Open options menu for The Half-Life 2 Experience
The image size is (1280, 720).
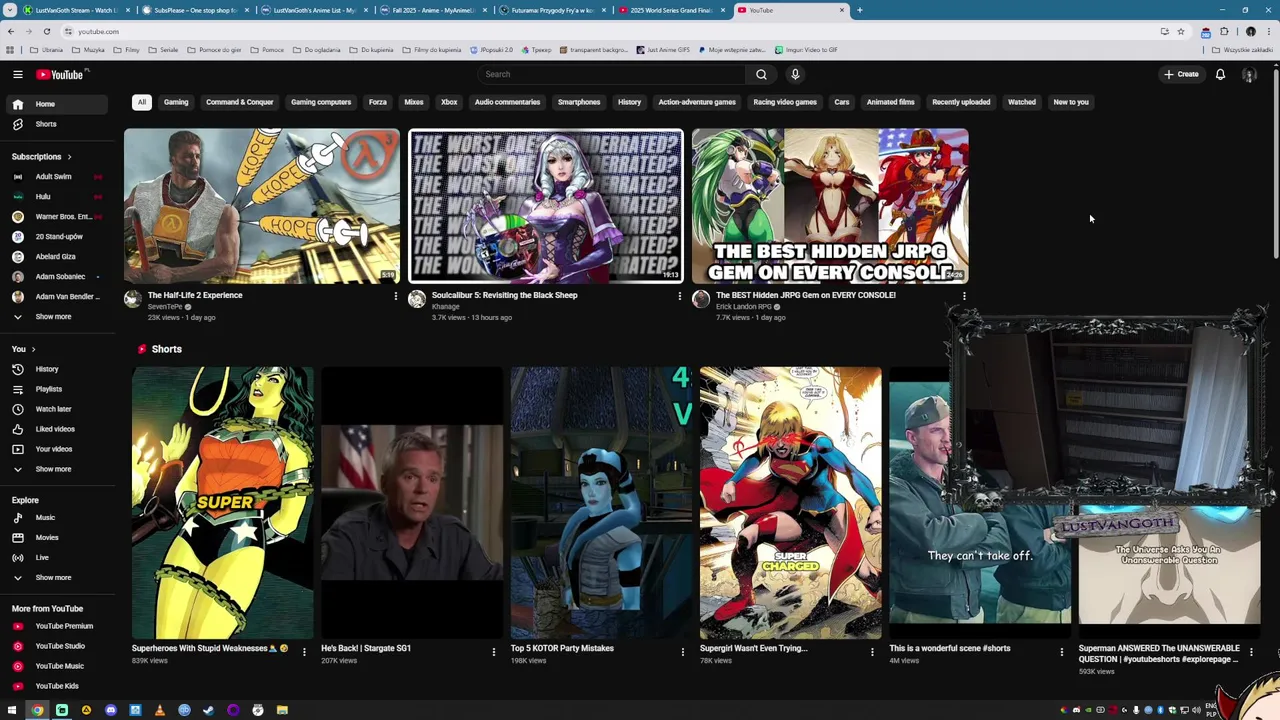pyautogui.click(x=395, y=296)
